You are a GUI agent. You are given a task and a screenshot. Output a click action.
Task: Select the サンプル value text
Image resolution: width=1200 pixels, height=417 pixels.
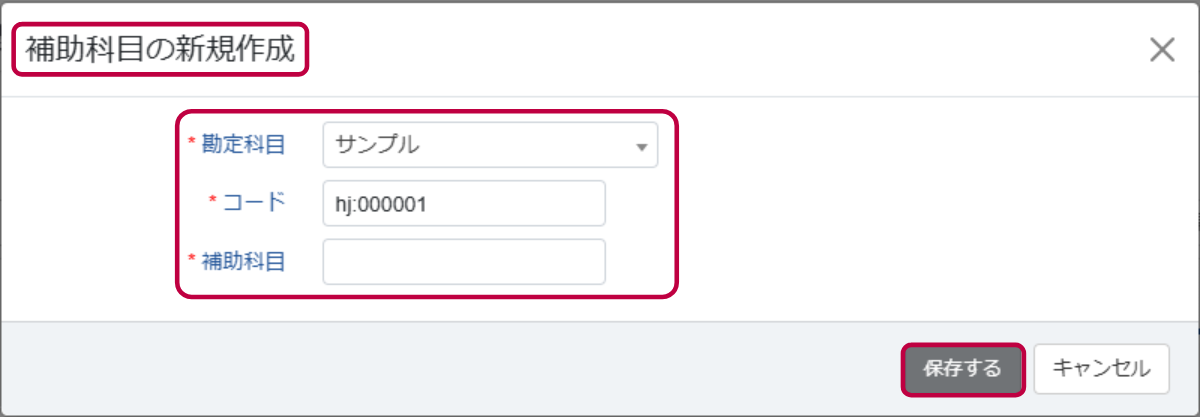pos(377,145)
